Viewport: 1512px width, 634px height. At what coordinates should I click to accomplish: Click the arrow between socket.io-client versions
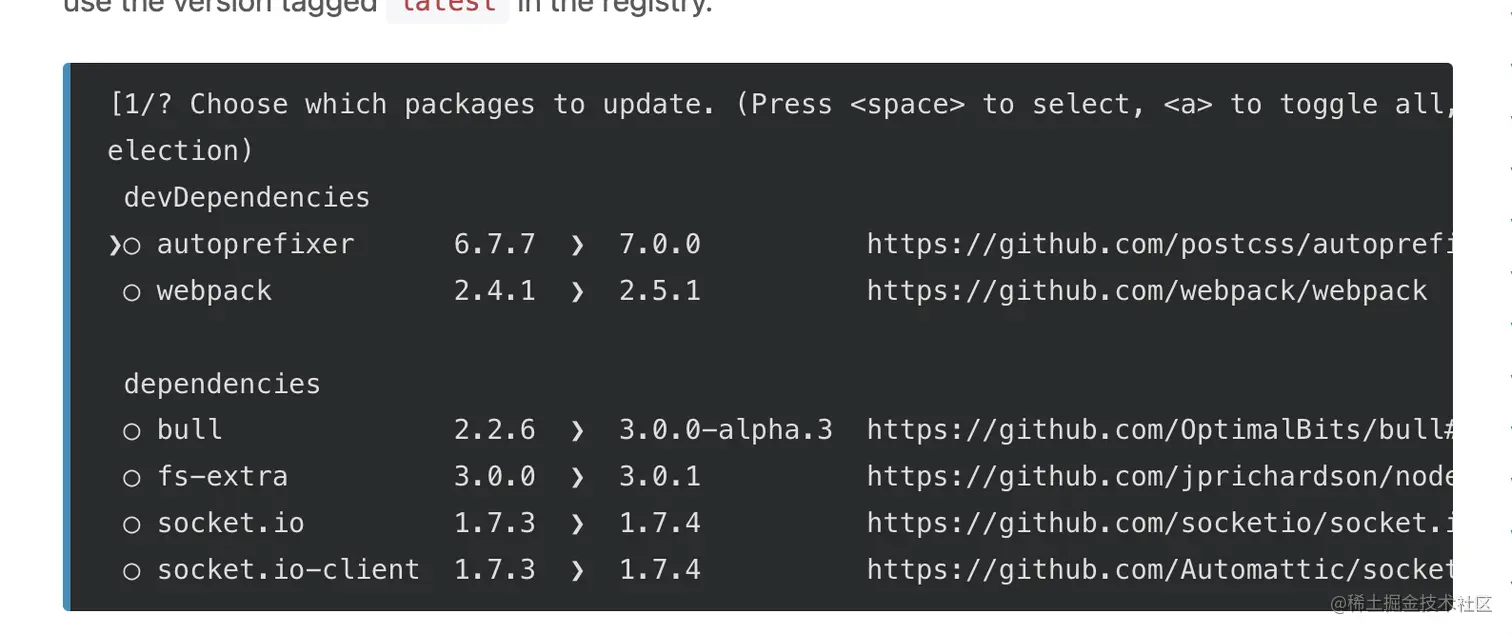point(577,570)
